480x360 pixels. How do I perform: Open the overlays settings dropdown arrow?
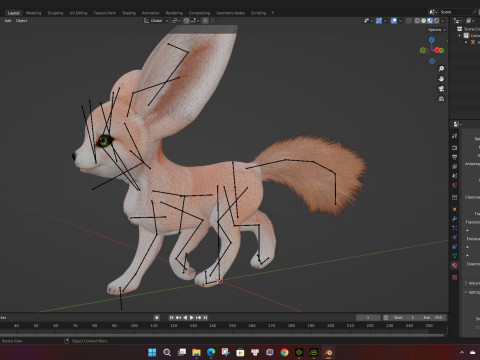pyautogui.click(x=400, y=21)
